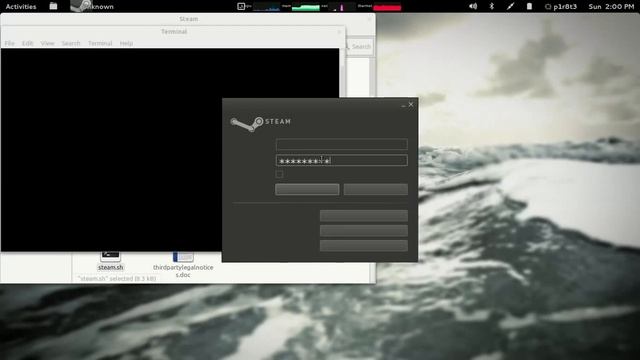The height and width of the screenshot is (360, 640).
Task: Click the Steam folder window title bar
Action: point(188,19)
